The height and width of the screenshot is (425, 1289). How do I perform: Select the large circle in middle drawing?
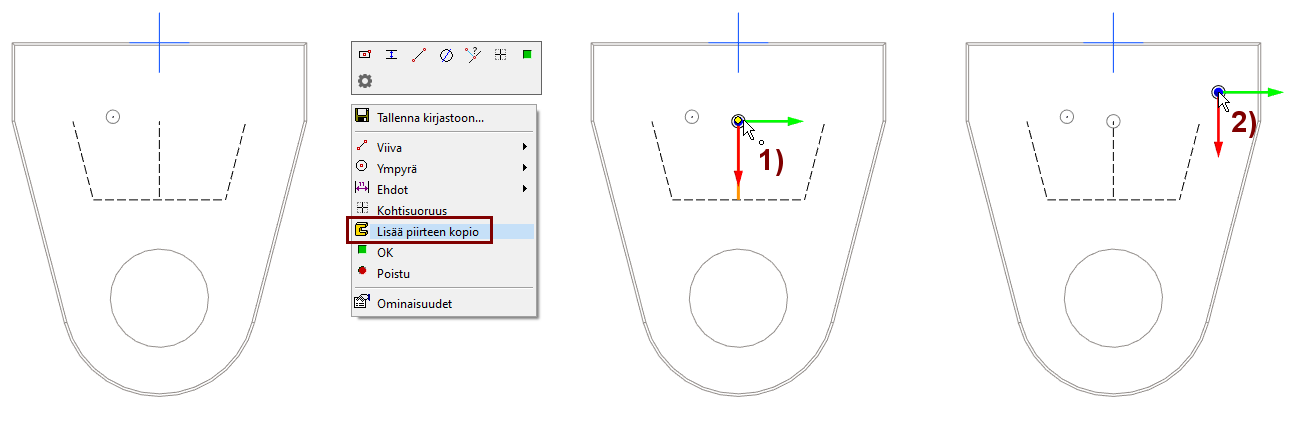pos(739,297)
